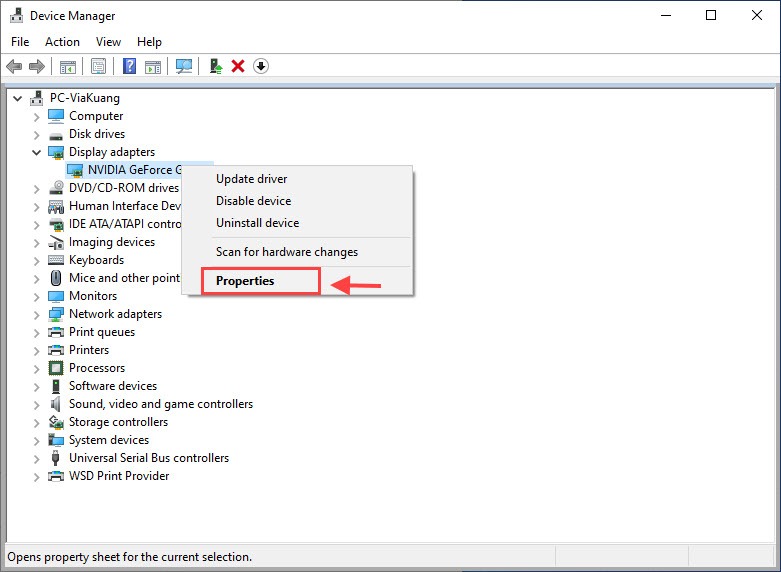Click the Software devices icon
Screen dimensions: 781x572
56,386
